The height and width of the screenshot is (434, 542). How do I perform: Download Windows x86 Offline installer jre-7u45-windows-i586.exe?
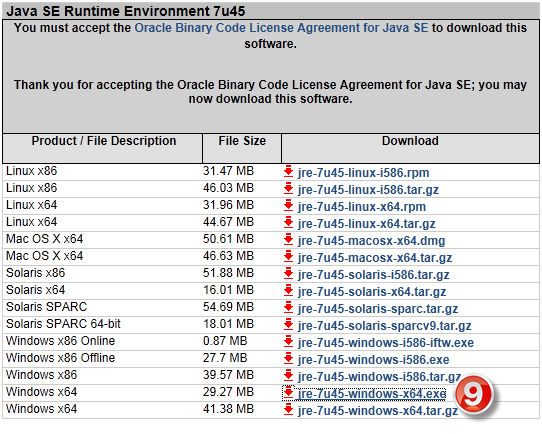pos(373,360)
